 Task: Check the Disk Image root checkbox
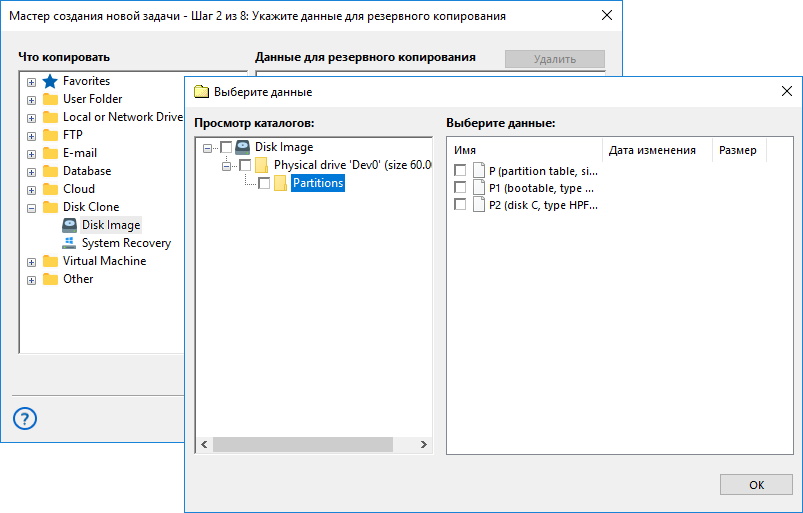[x=226, y=147]
